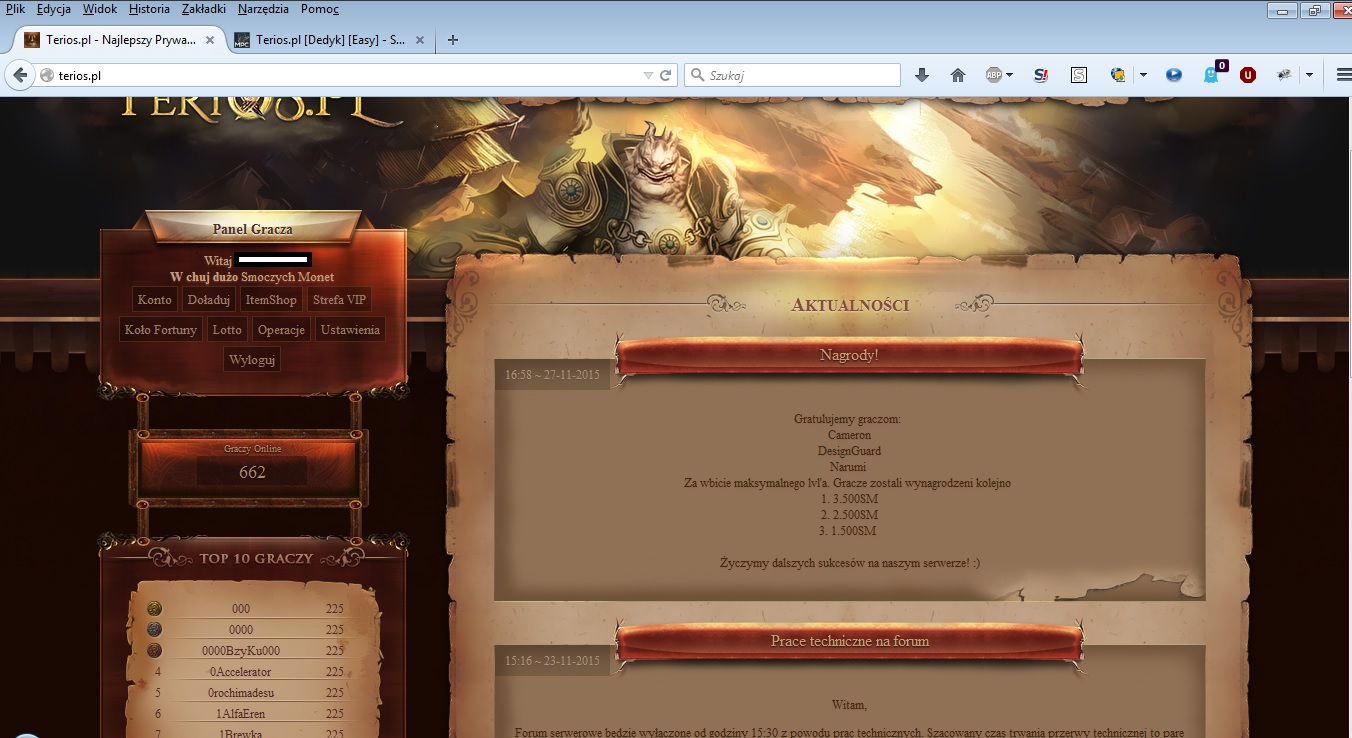The height and width of the screenshot is (738, 1352).
Task: Click the Prace techniczne na forum headline
Action: point(850,641)
